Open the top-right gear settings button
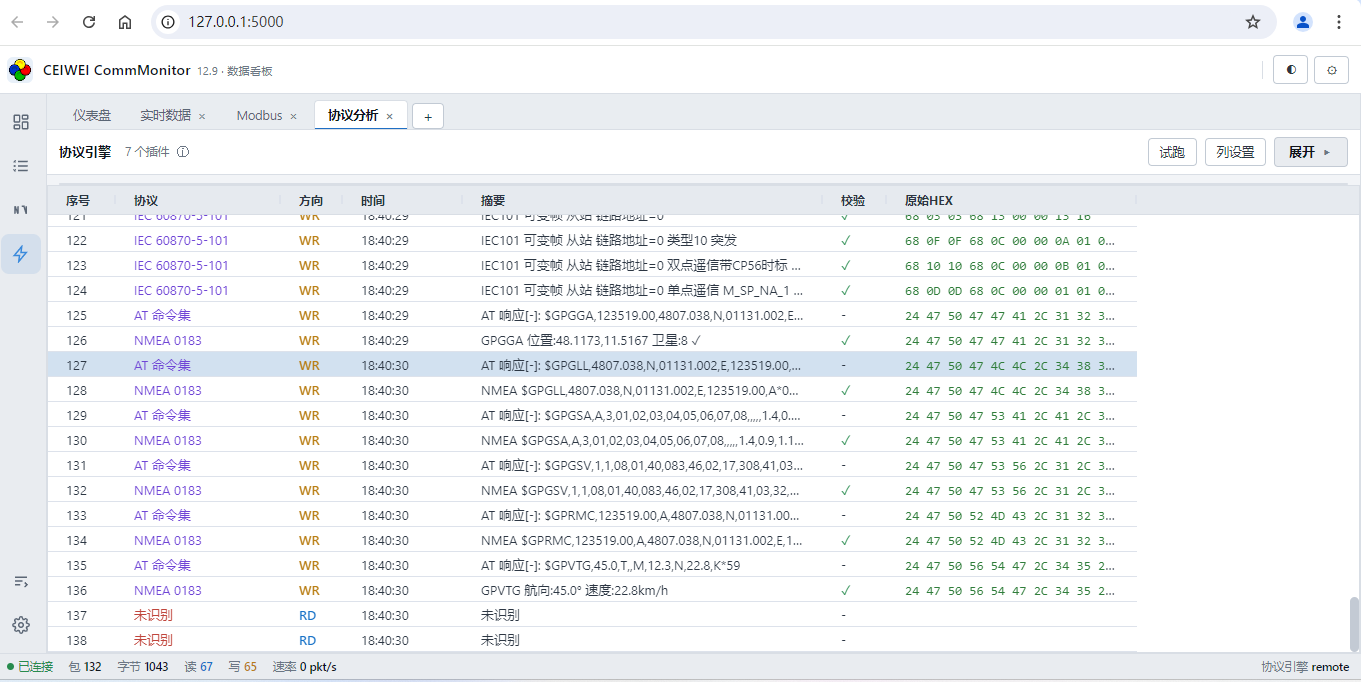Screen dimensions: 1361x682 tap(1331, 70)
